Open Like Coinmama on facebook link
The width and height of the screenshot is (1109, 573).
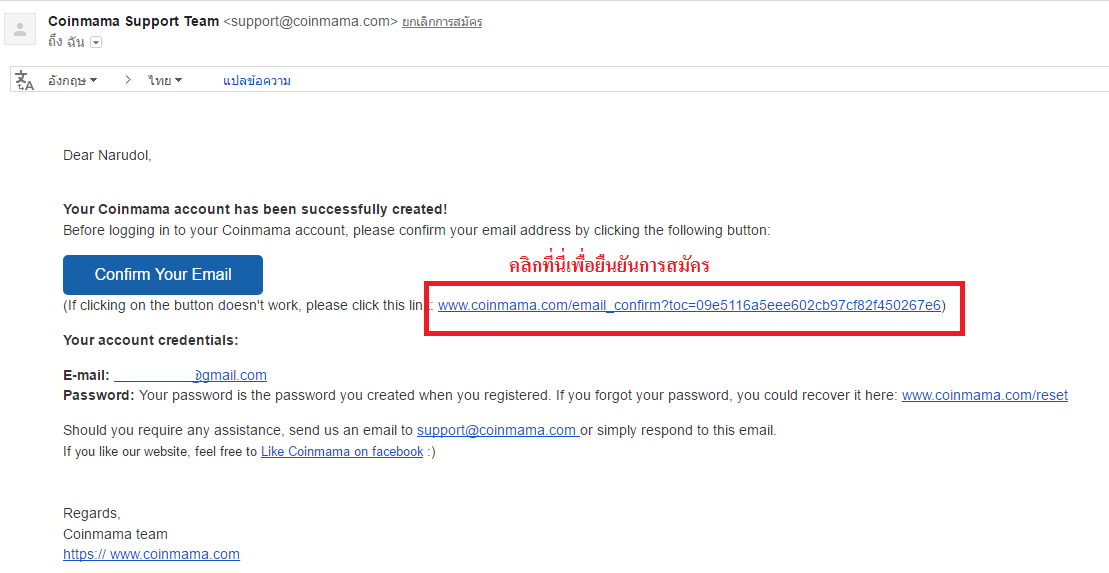[x=342, y=451]
